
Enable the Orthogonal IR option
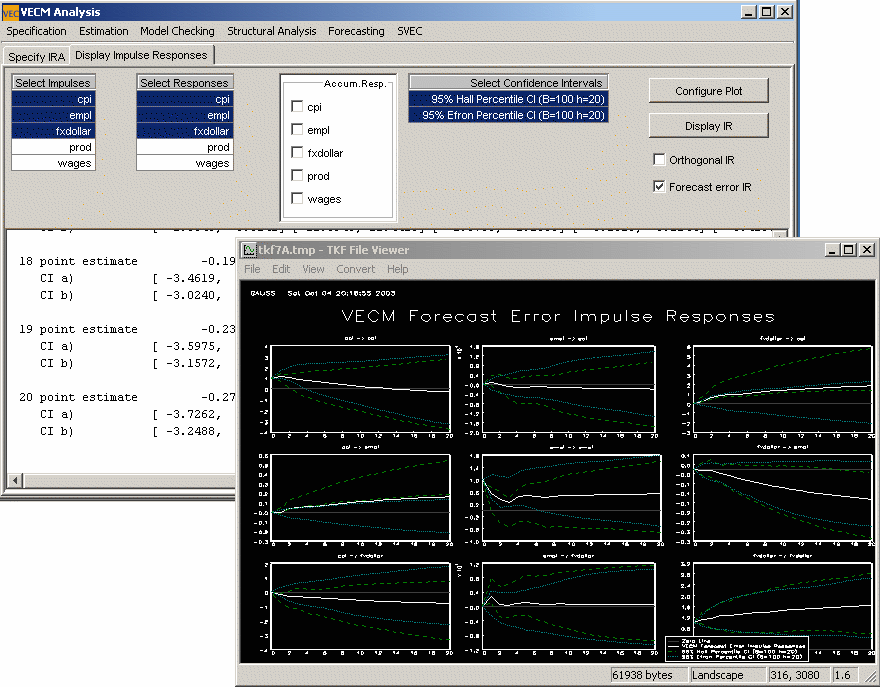658,159
